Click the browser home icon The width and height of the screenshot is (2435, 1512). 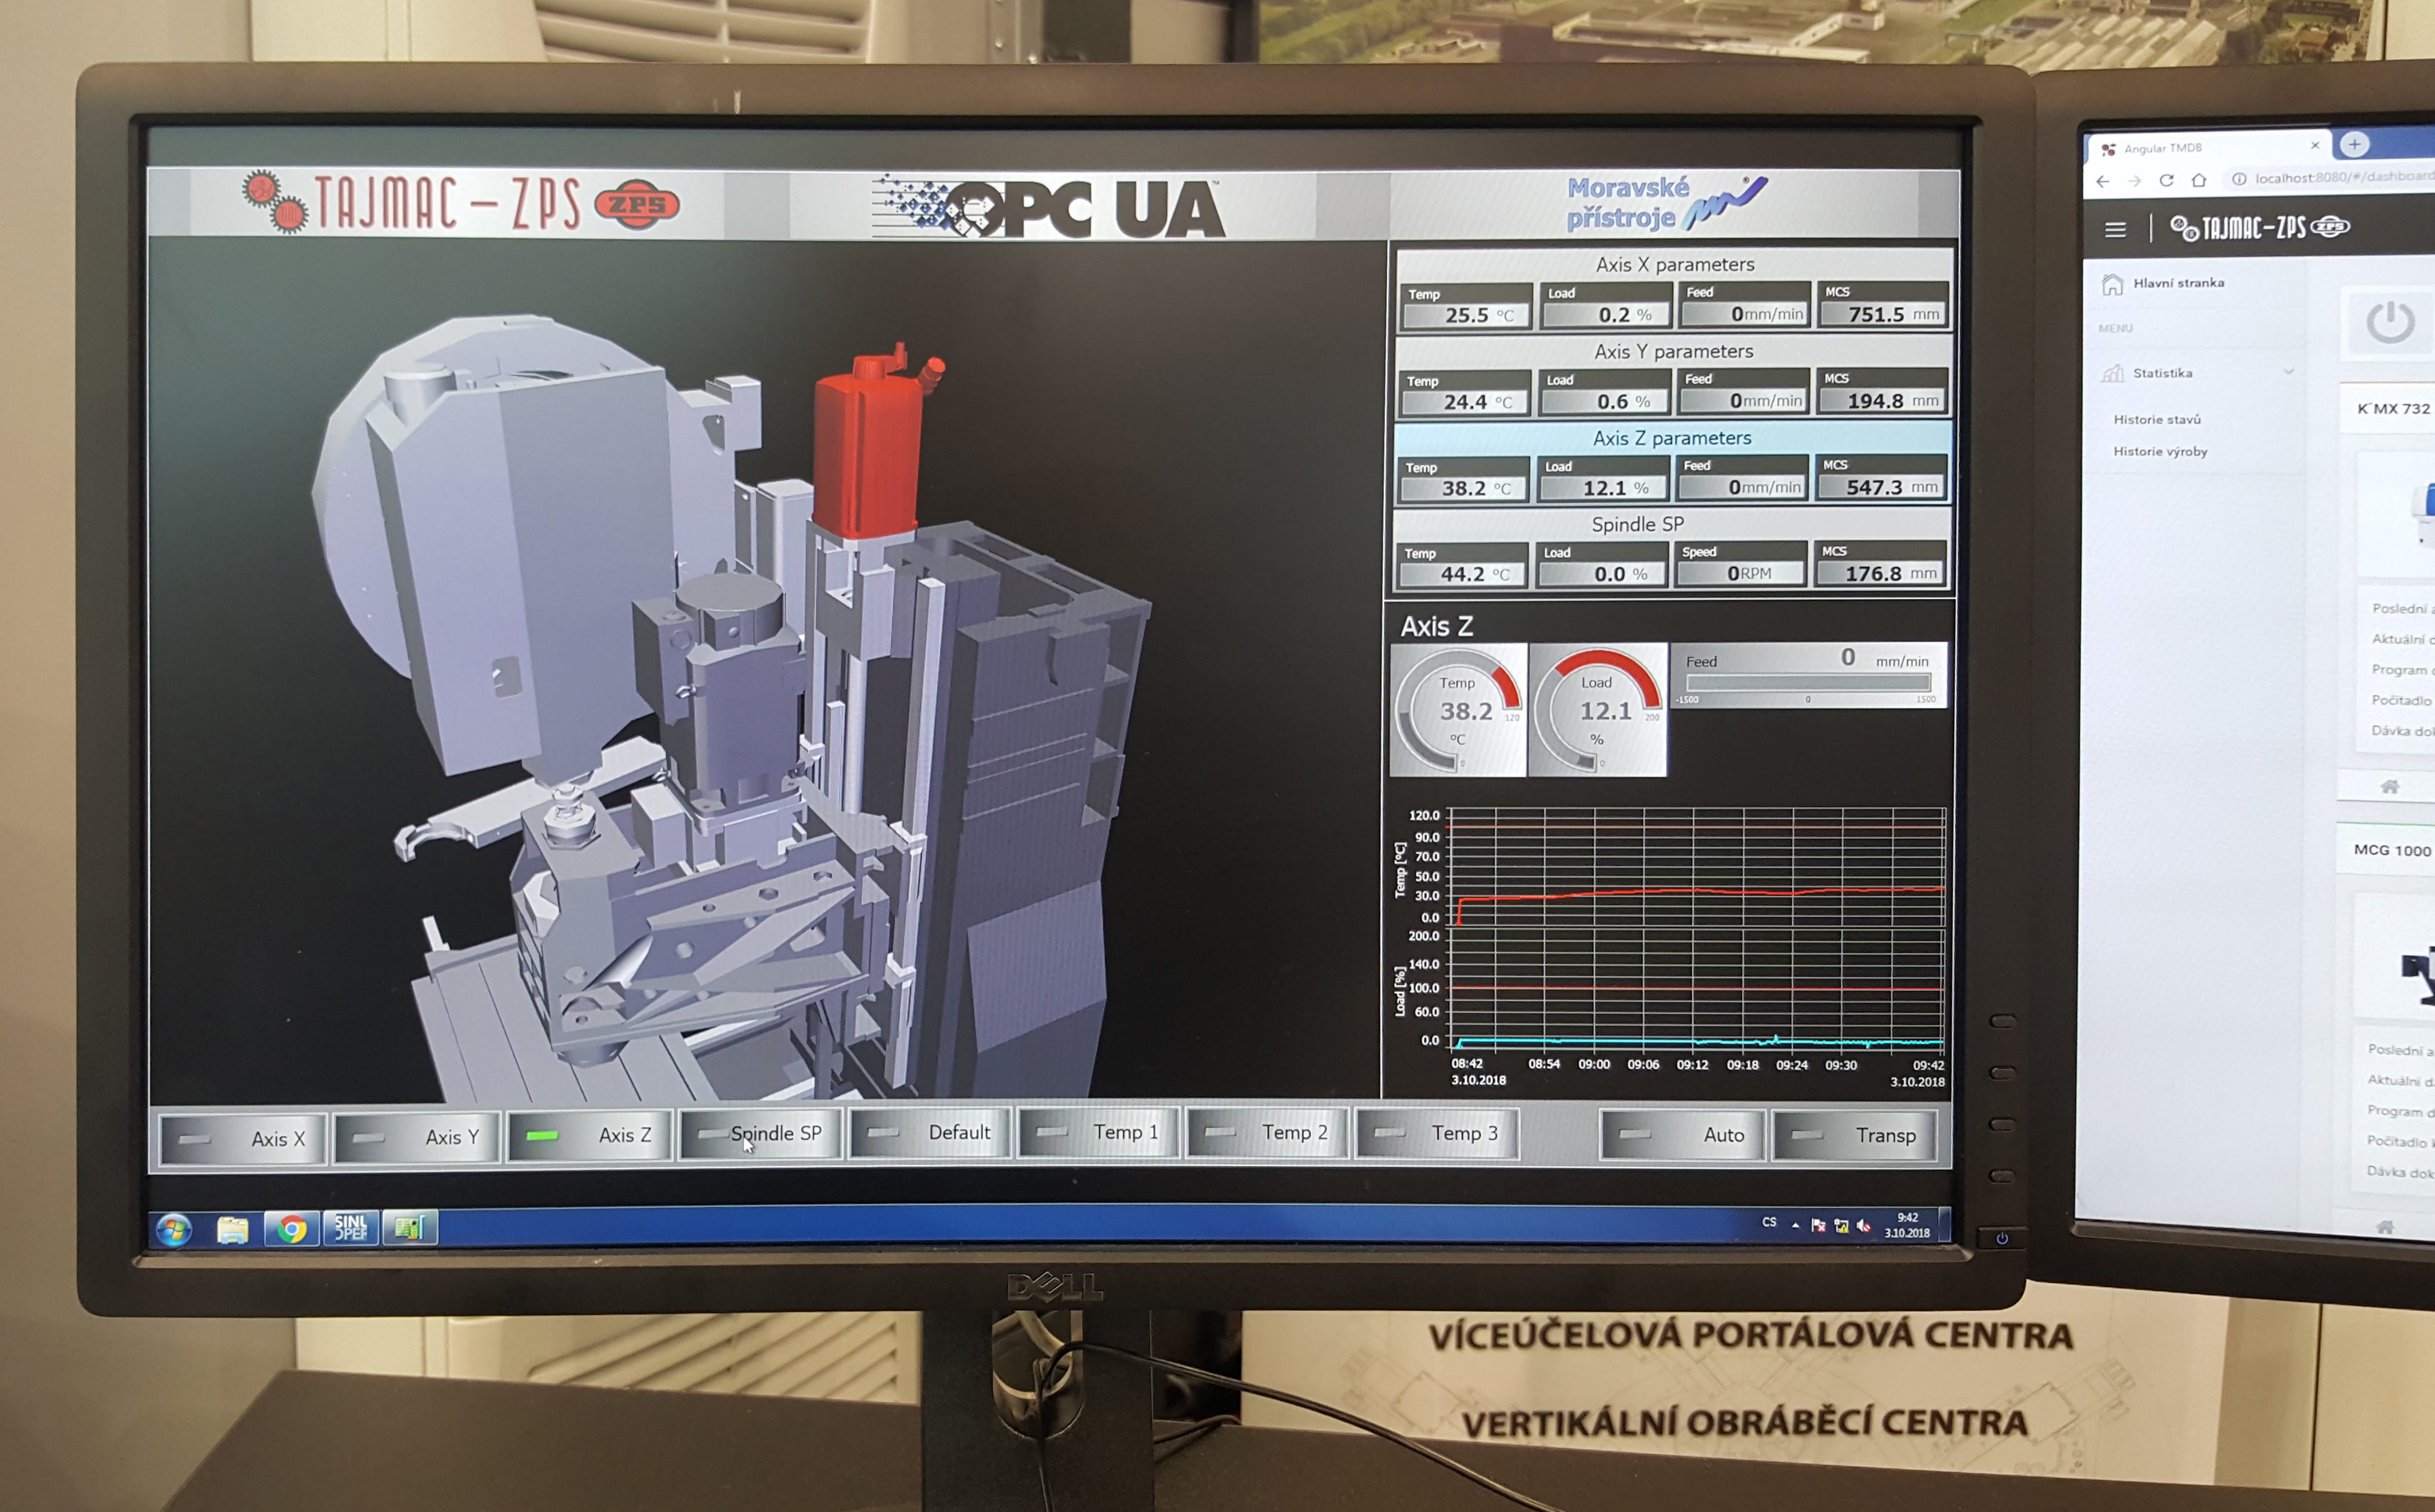tap(2198, 181)
